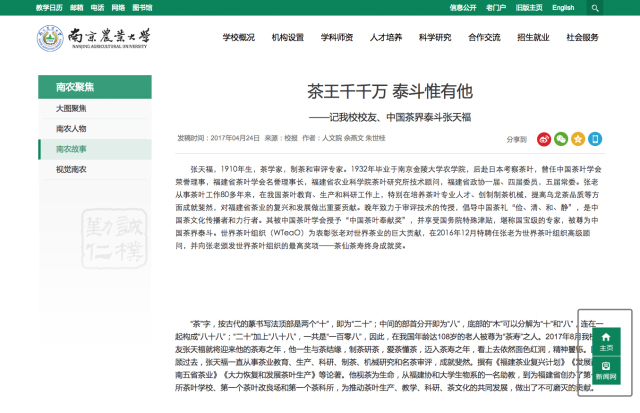Select 大图聚焦 in the sidebar
640x413 pixels.
point(71,108)
